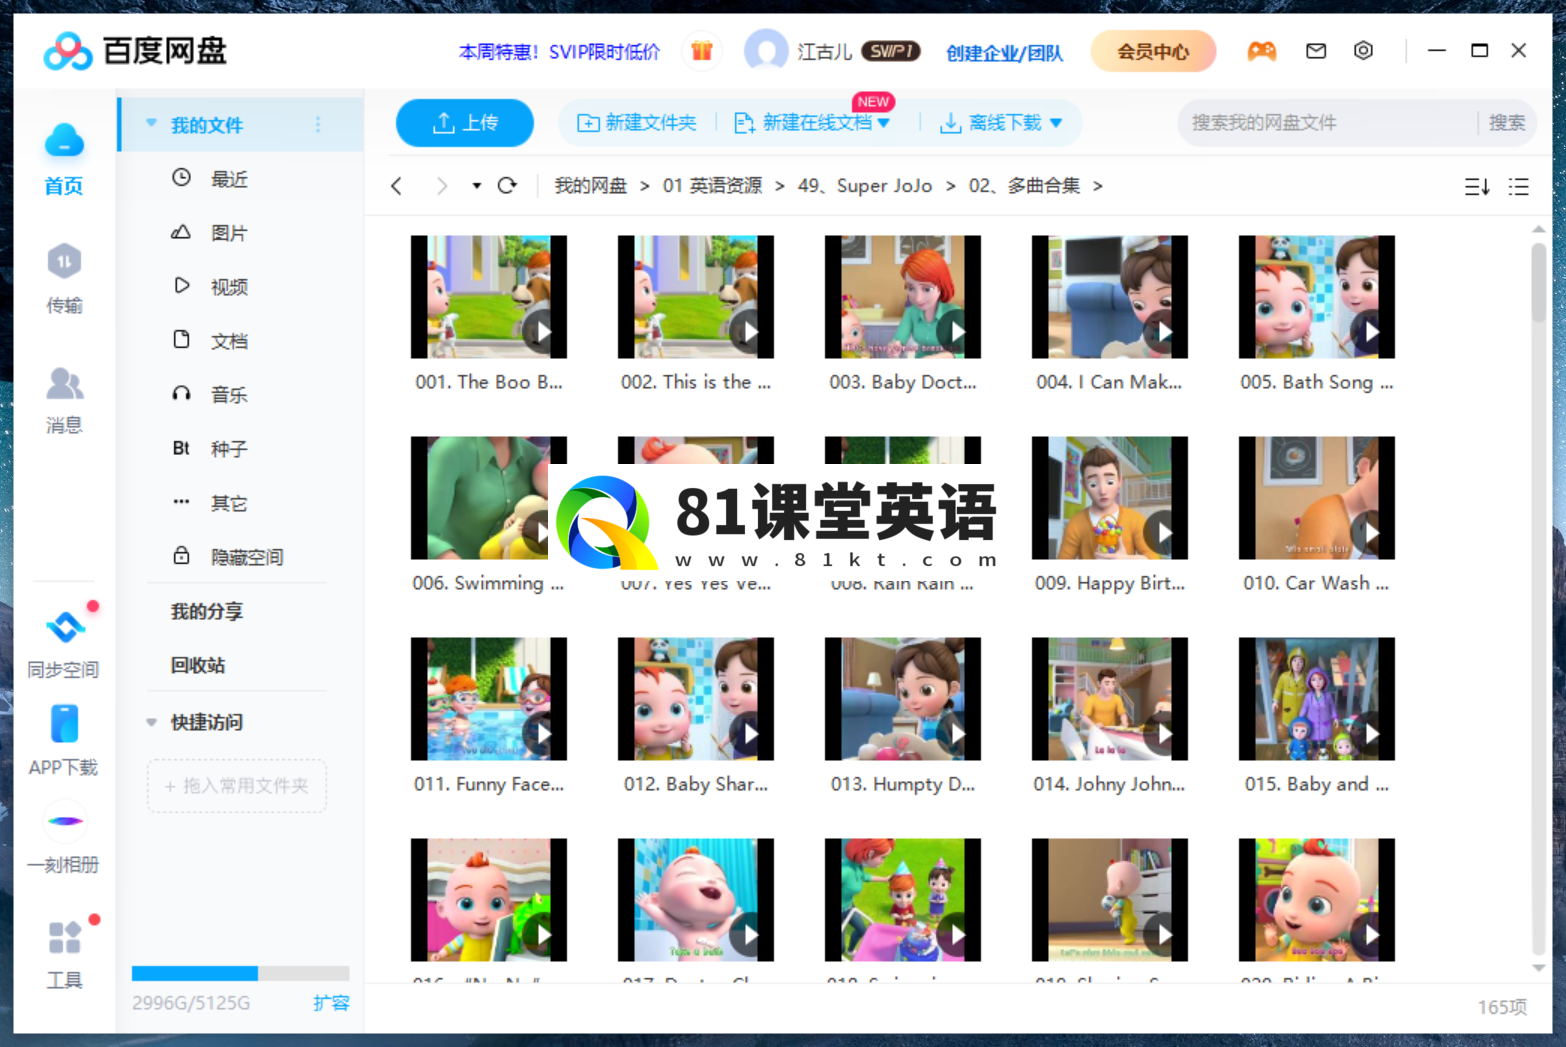Click the refresh icon in navigation bar
This screenshot has height=1047, width=1566.
507,185
